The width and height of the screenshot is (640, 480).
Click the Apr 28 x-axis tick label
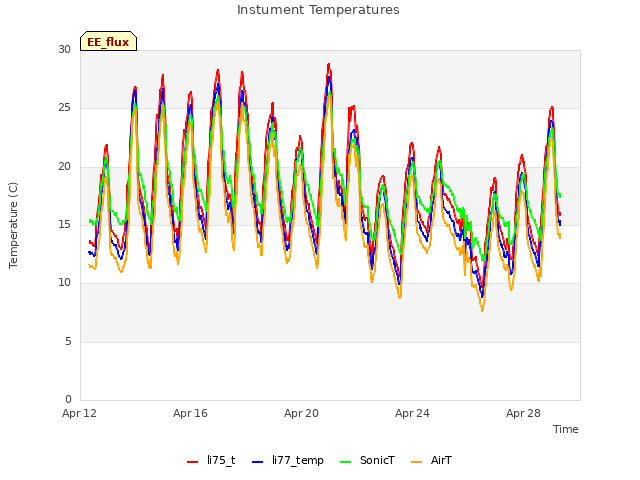(x=523, y=413)
